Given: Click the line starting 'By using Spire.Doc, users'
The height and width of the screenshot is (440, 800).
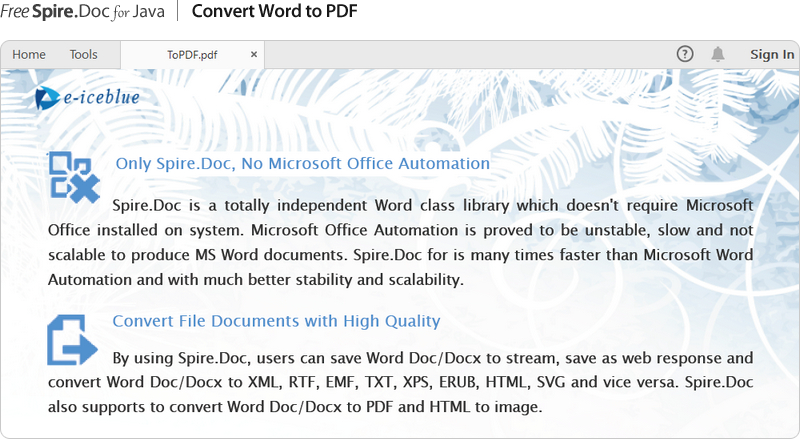Looking at the screenshot, I should [433, 358].
